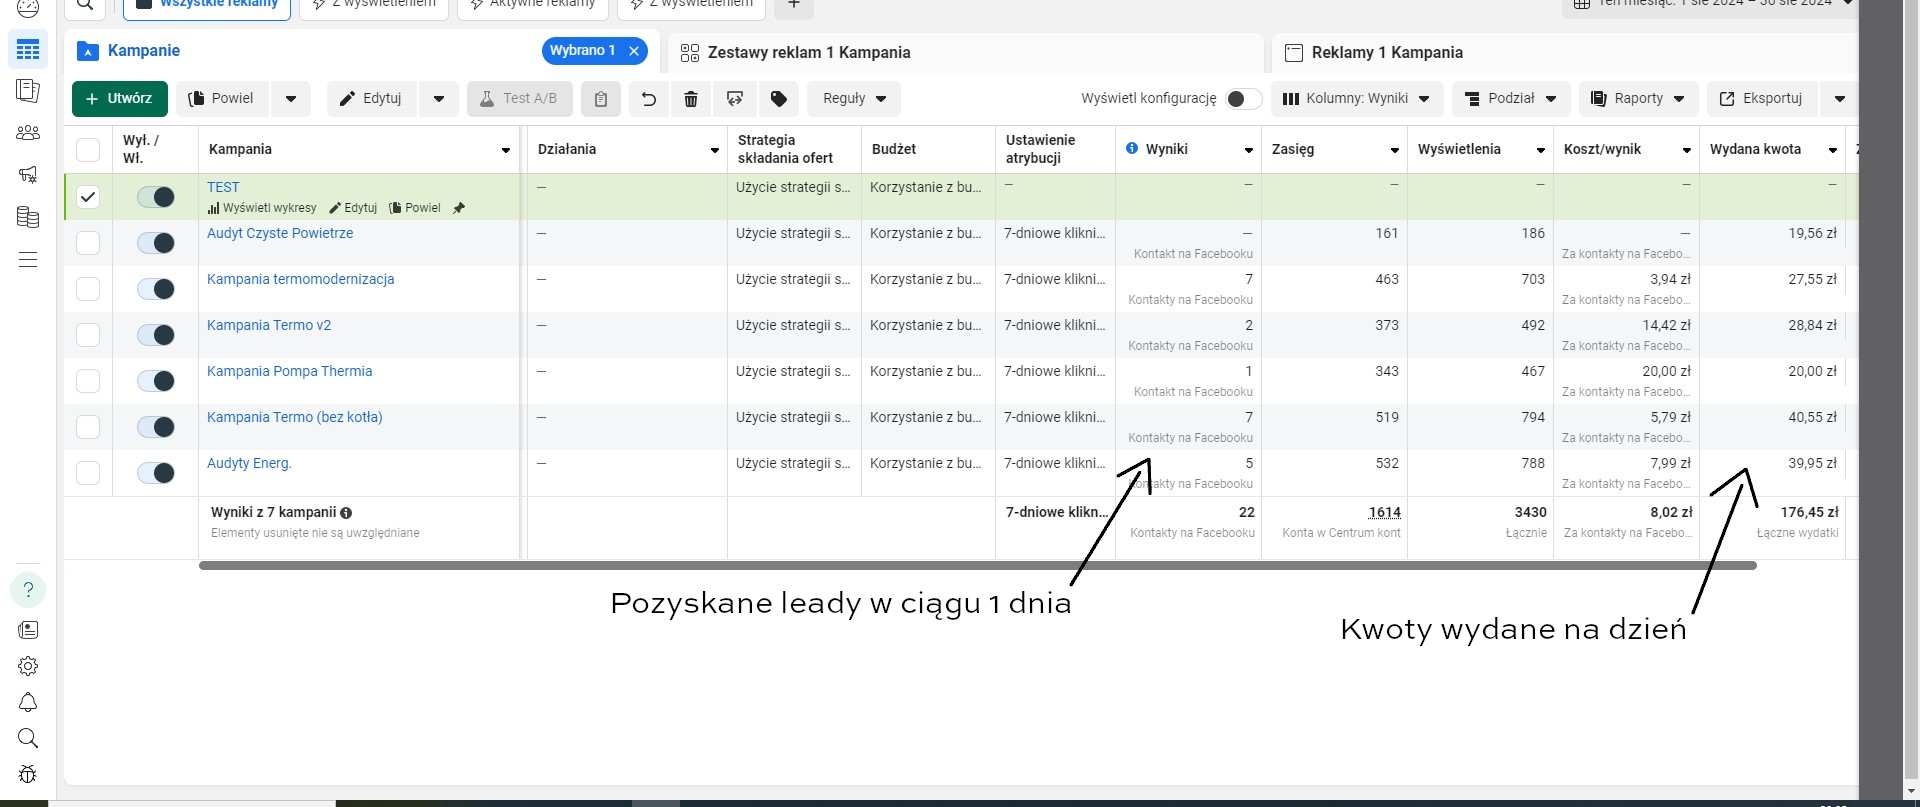Click the Test A/B button
1920x807 pixels.
[519, 99]
